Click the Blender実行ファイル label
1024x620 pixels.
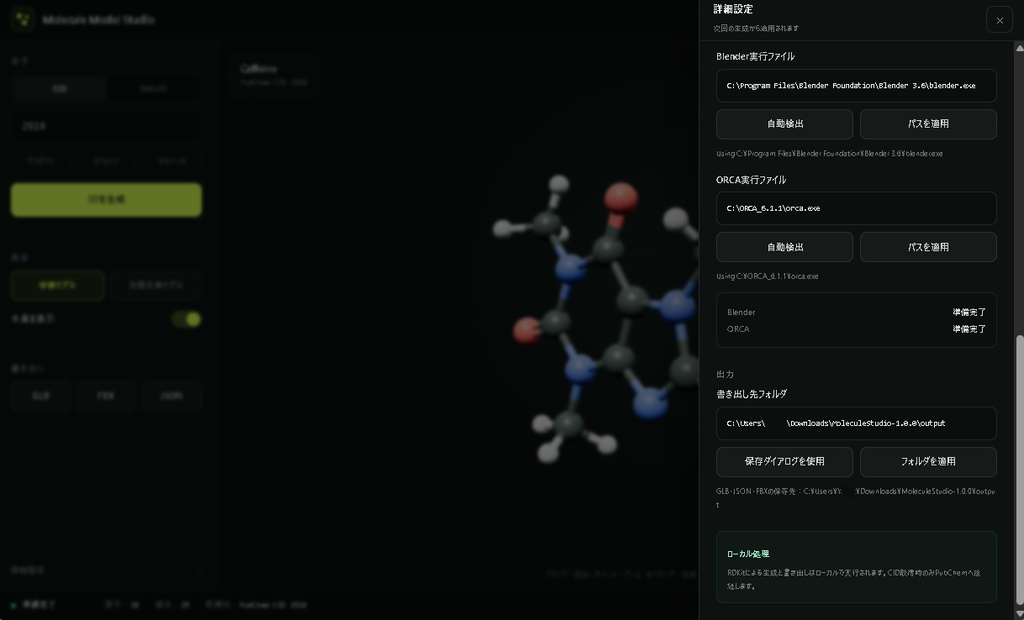point(755,56)
